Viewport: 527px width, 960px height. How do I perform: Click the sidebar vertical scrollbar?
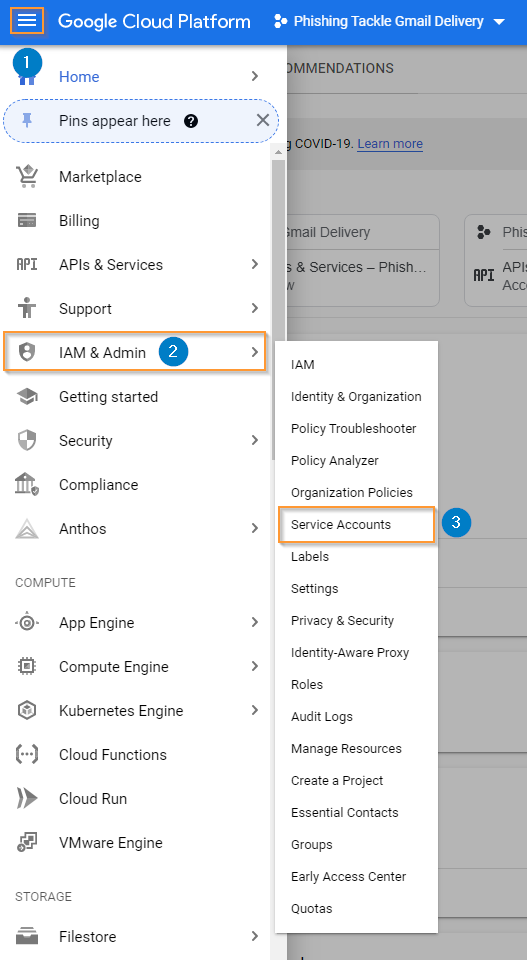pos(278,309)
